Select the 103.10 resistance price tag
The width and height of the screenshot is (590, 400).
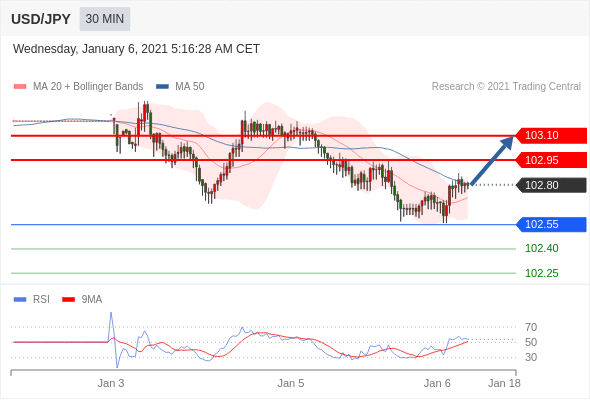tap(550, 135)
